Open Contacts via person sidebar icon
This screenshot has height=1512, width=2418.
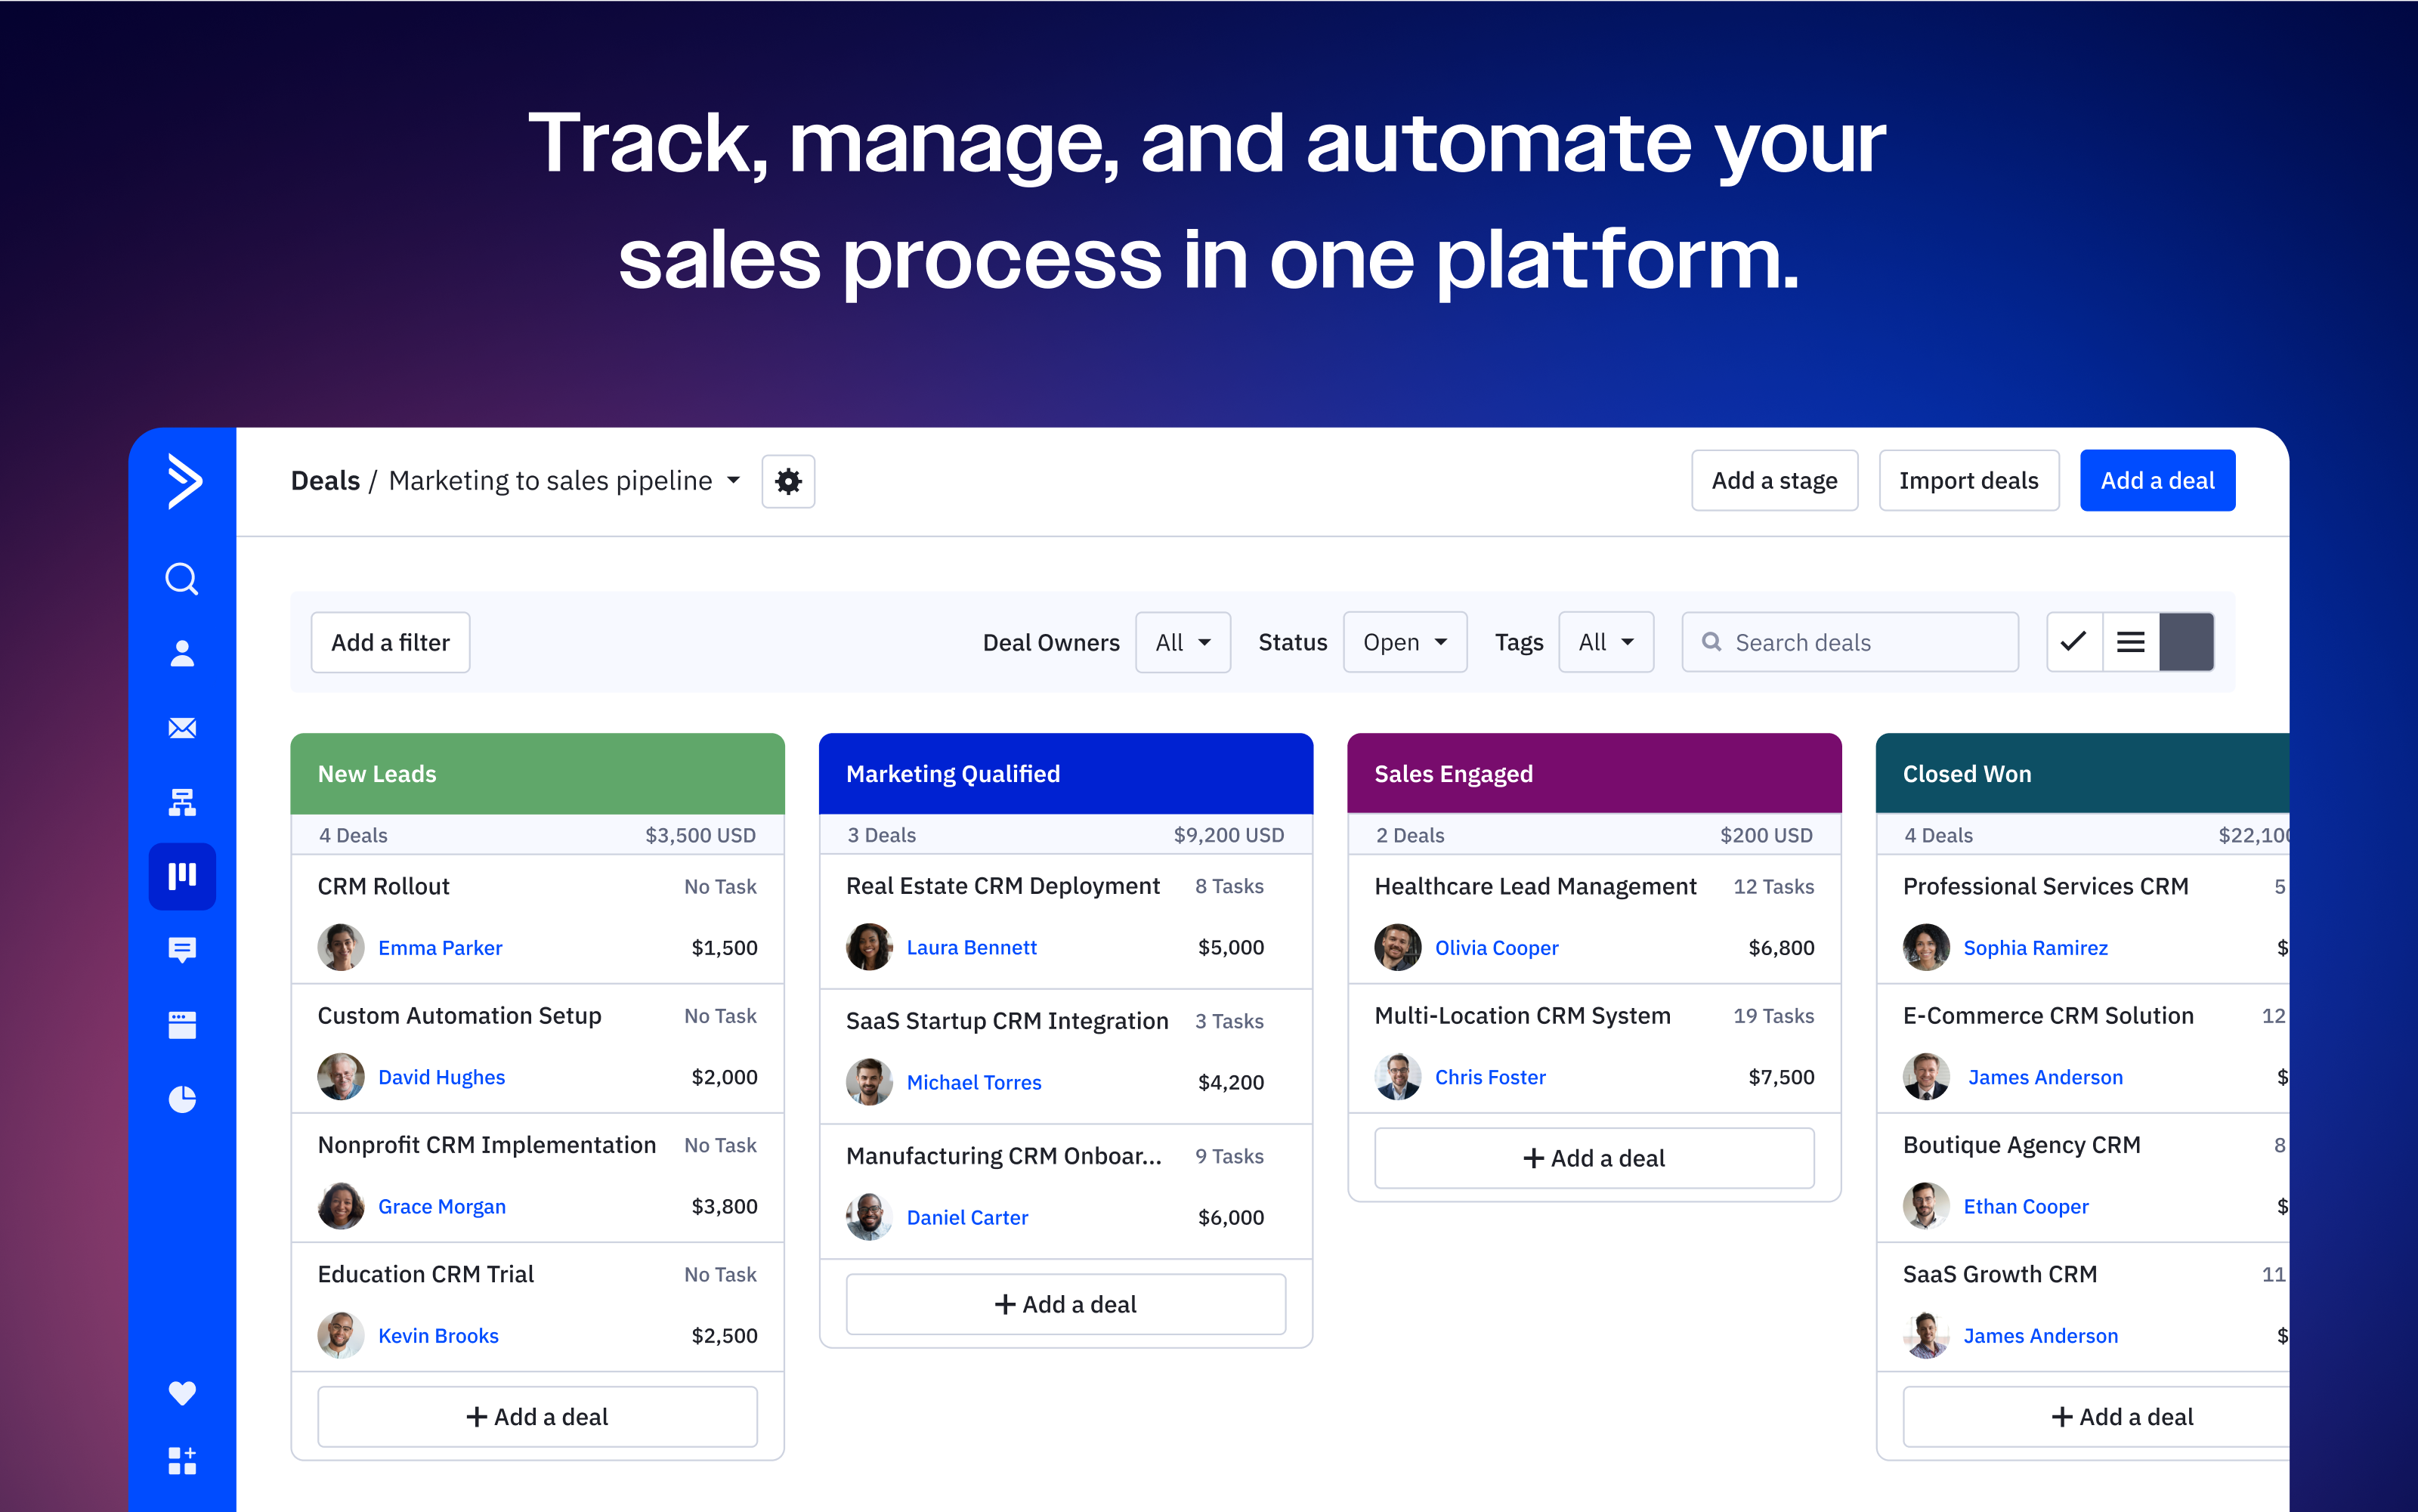pos(181,653)
